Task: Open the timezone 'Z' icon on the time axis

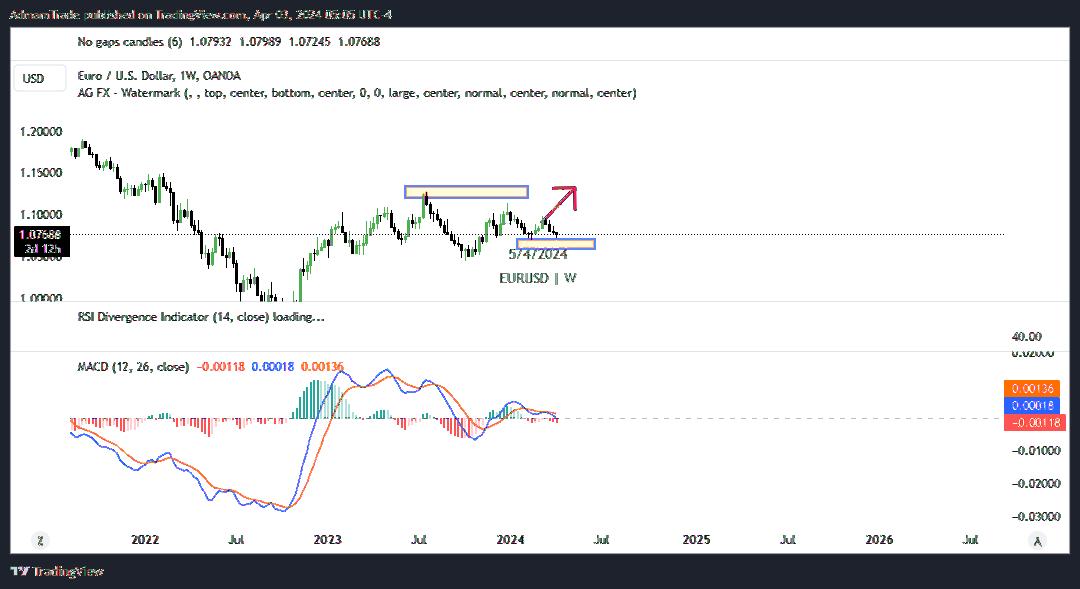Action: [x=41, y=541]
